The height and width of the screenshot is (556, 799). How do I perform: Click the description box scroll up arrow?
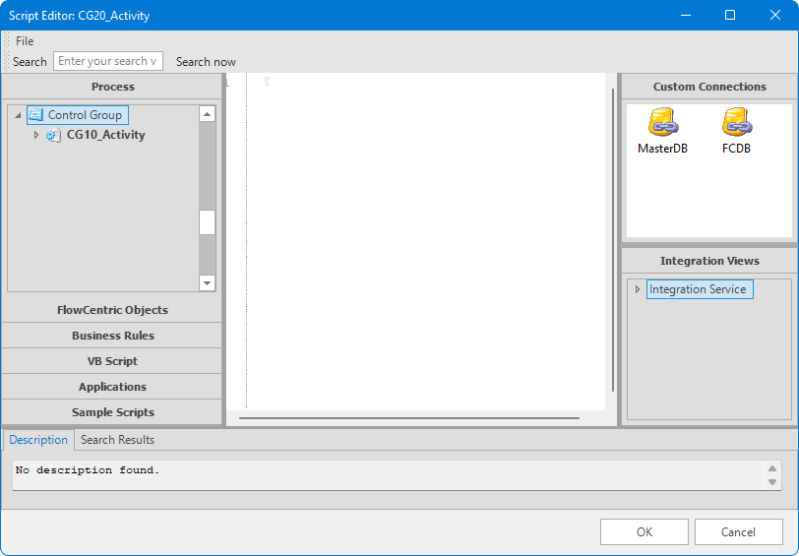pyautogui.click(x=773, y=468)
